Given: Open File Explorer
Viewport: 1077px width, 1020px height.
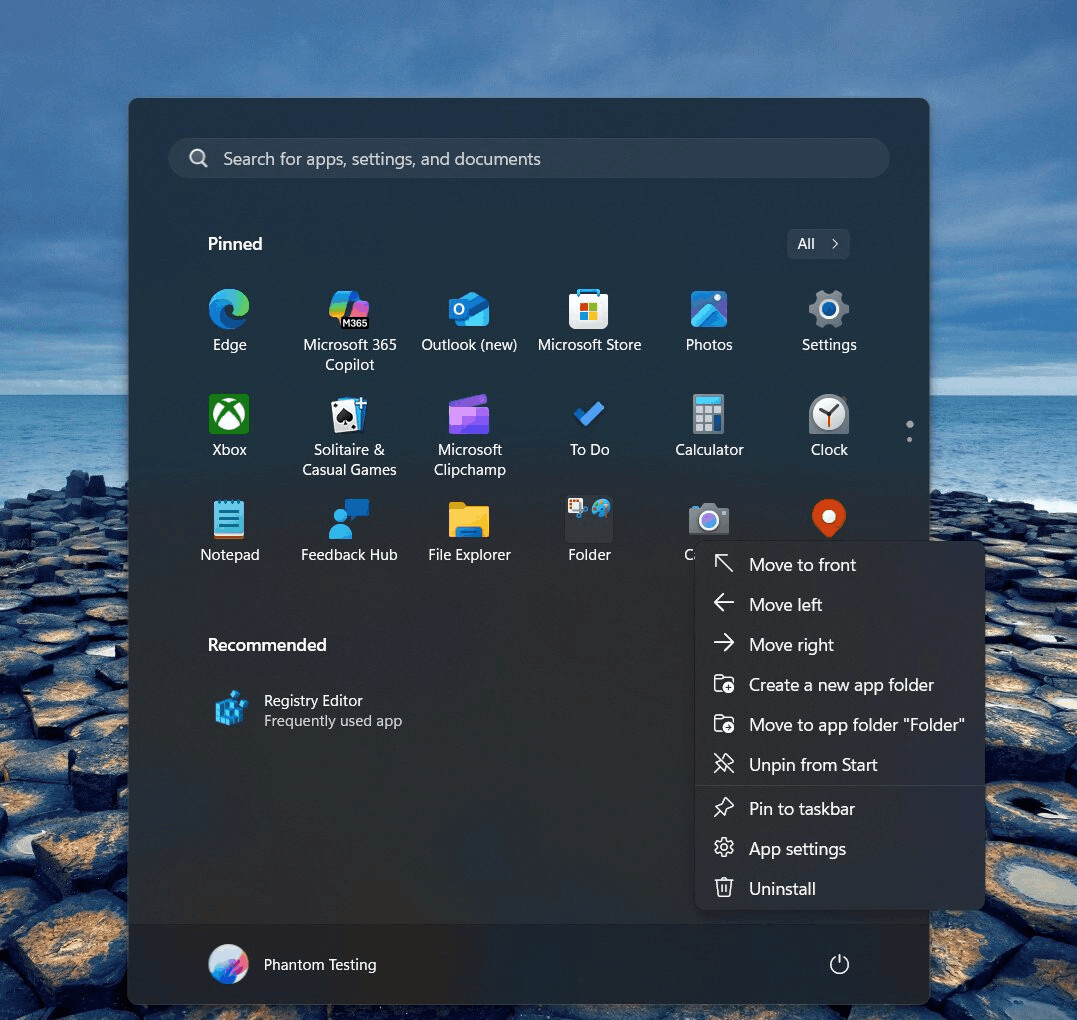Looking at the screenshot, I should coord(469,531).
